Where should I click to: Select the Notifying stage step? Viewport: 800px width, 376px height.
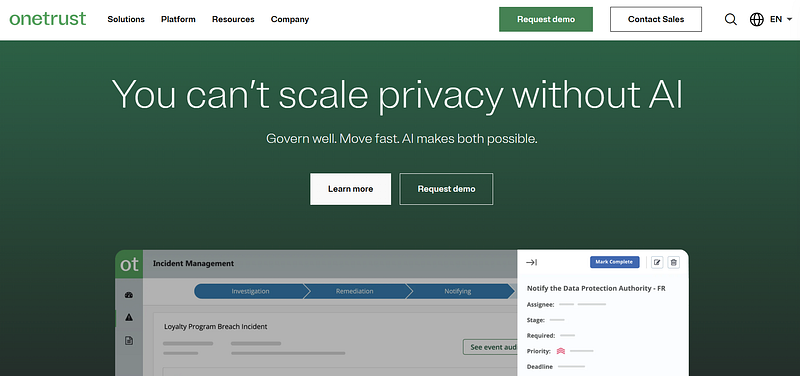coord(458,291)
